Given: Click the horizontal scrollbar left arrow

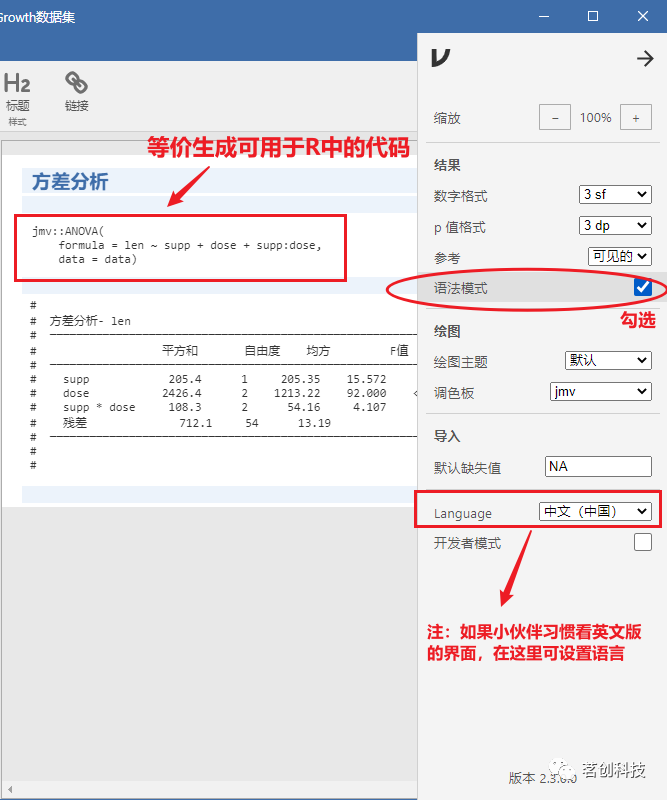Looking at the screenshot, I should [10, 790].
